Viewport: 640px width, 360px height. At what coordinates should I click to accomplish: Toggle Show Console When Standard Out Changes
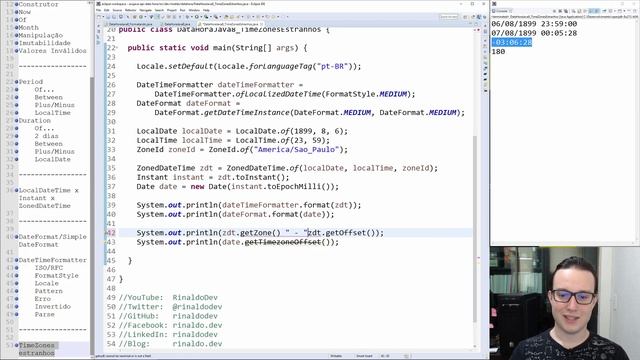pos(591,11)
